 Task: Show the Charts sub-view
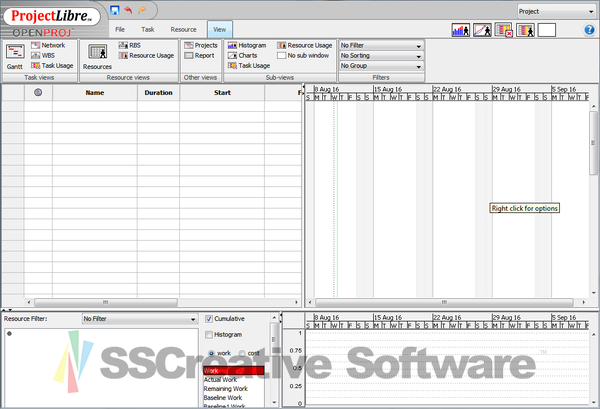[x=242, y=55]
